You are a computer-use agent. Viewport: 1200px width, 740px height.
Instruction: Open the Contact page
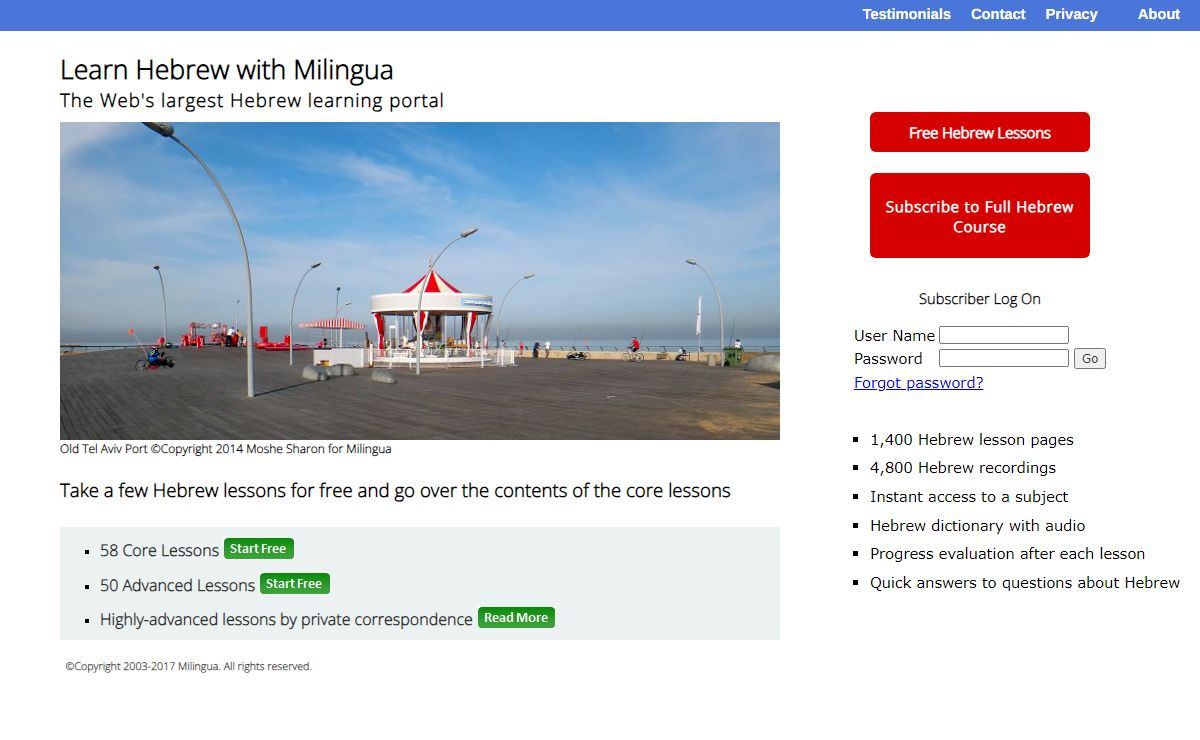[998, 14]
